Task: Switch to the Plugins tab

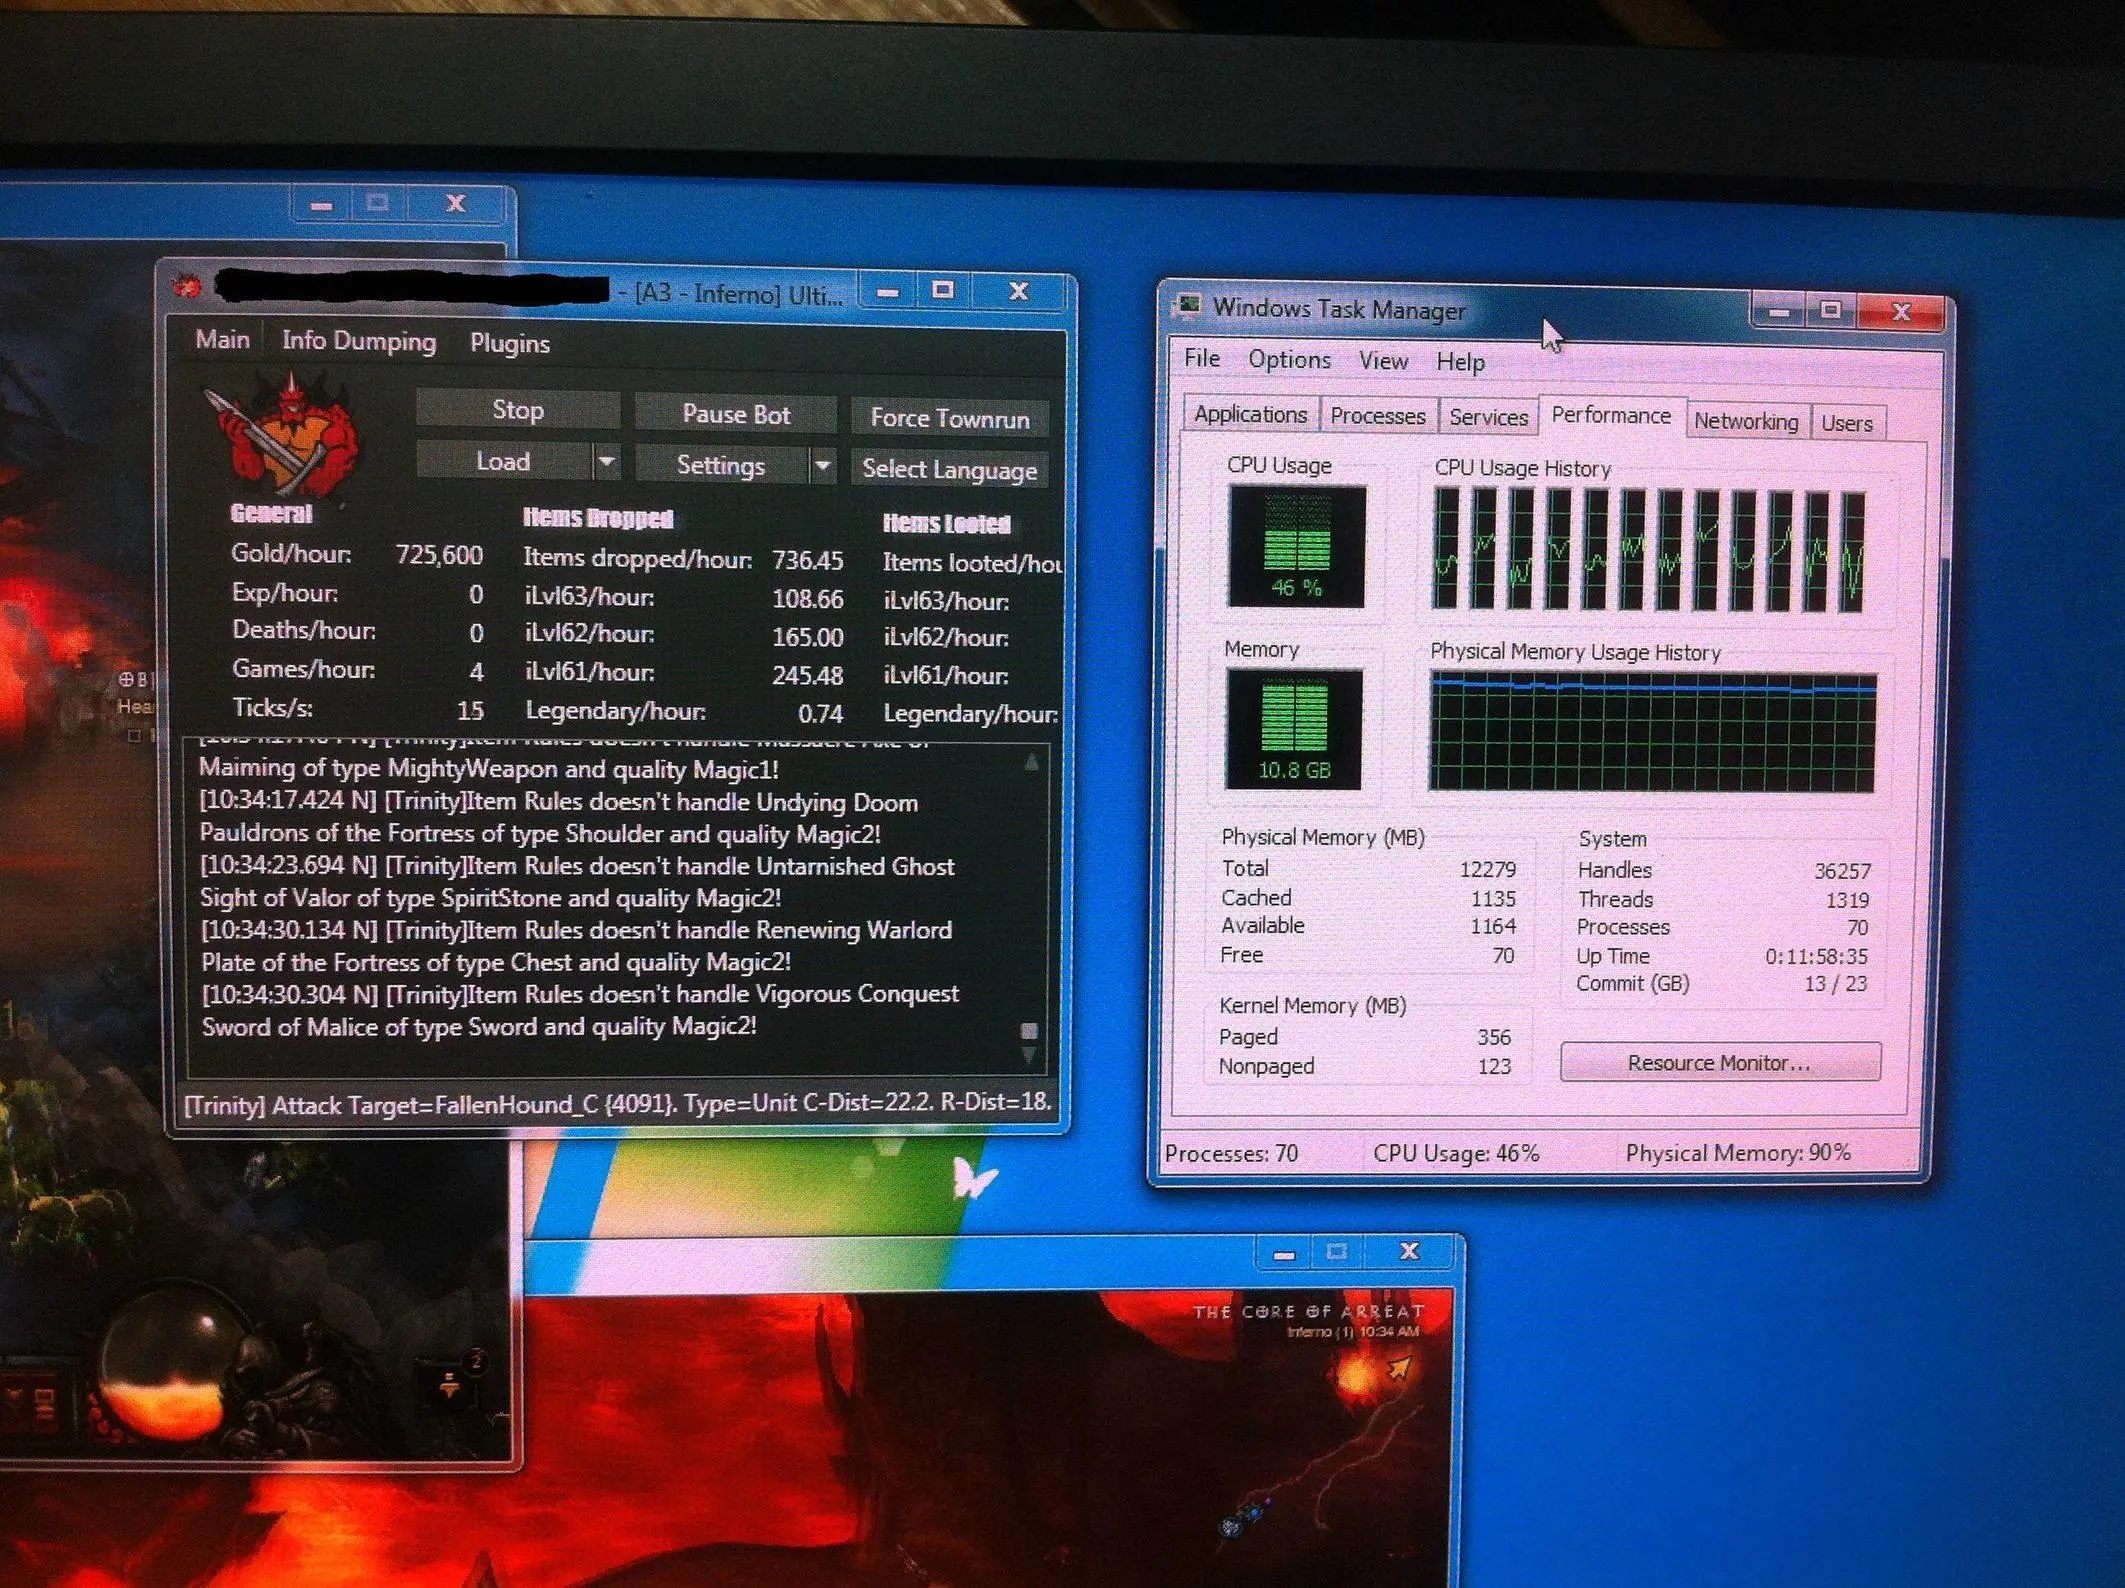Action: 510,344
